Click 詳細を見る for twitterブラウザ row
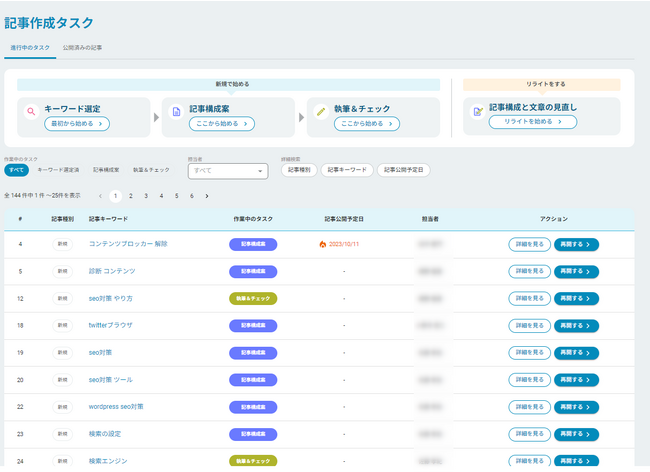The image size is (650, 472). [529, 326]
